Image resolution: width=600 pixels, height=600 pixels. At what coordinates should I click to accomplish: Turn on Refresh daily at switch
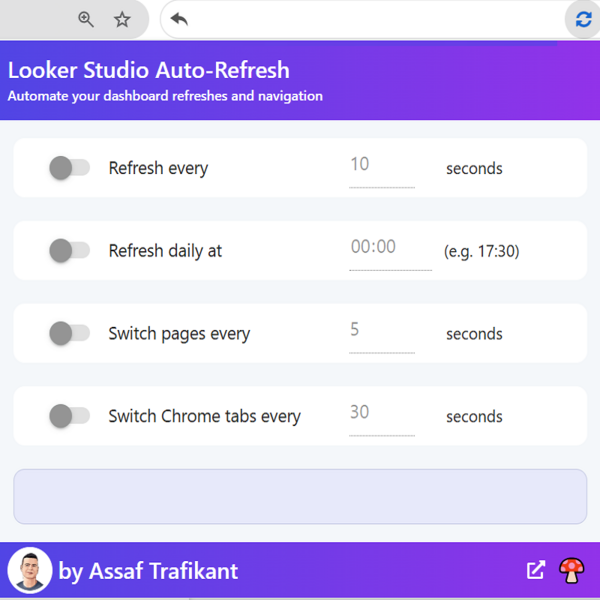(x=69, y=251)
